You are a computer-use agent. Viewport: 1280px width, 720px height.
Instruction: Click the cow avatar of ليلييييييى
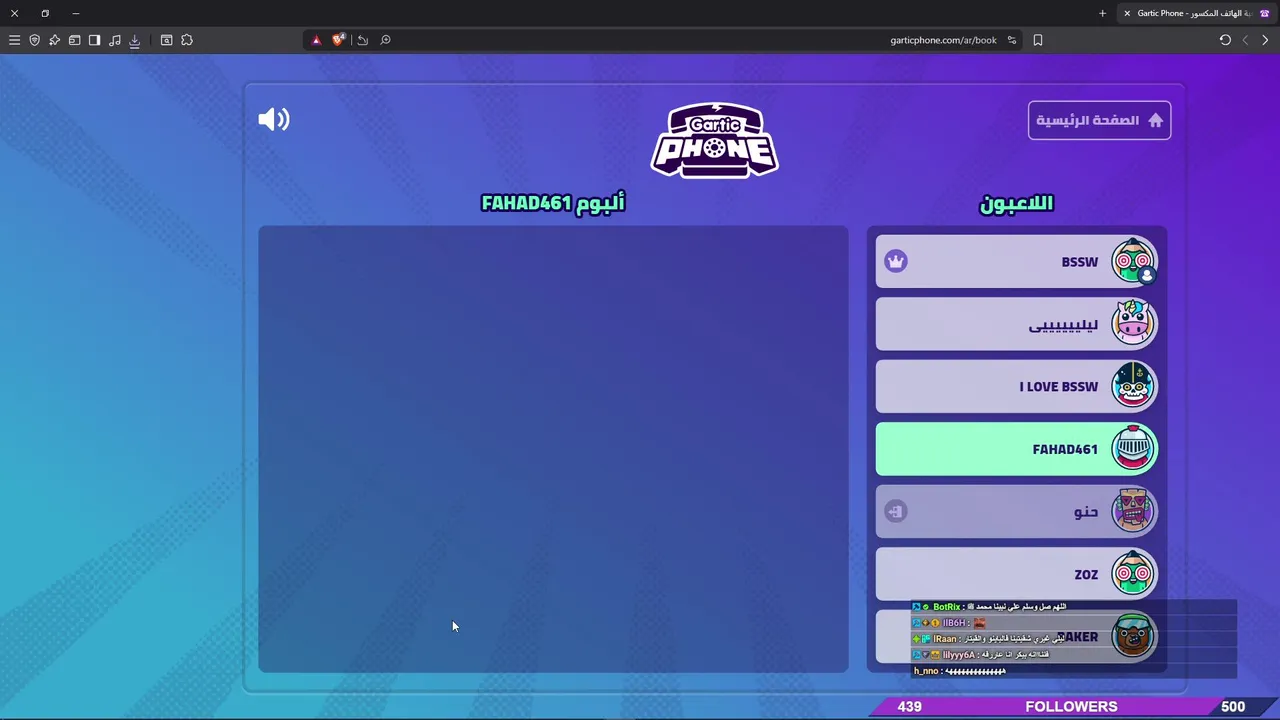tap(1133, 324)
